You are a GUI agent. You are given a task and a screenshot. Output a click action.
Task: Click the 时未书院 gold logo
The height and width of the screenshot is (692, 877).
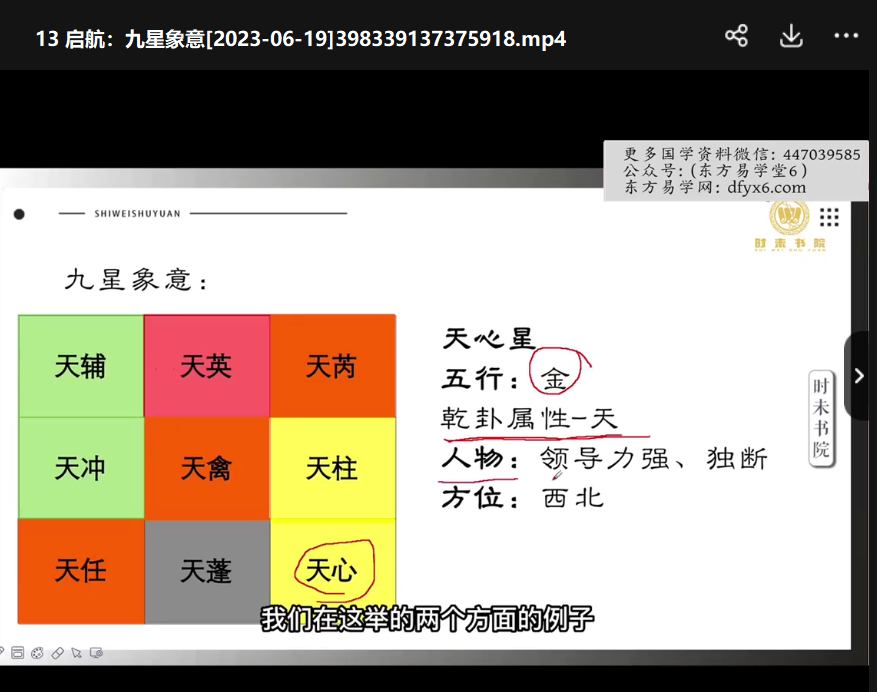point(789,224)
